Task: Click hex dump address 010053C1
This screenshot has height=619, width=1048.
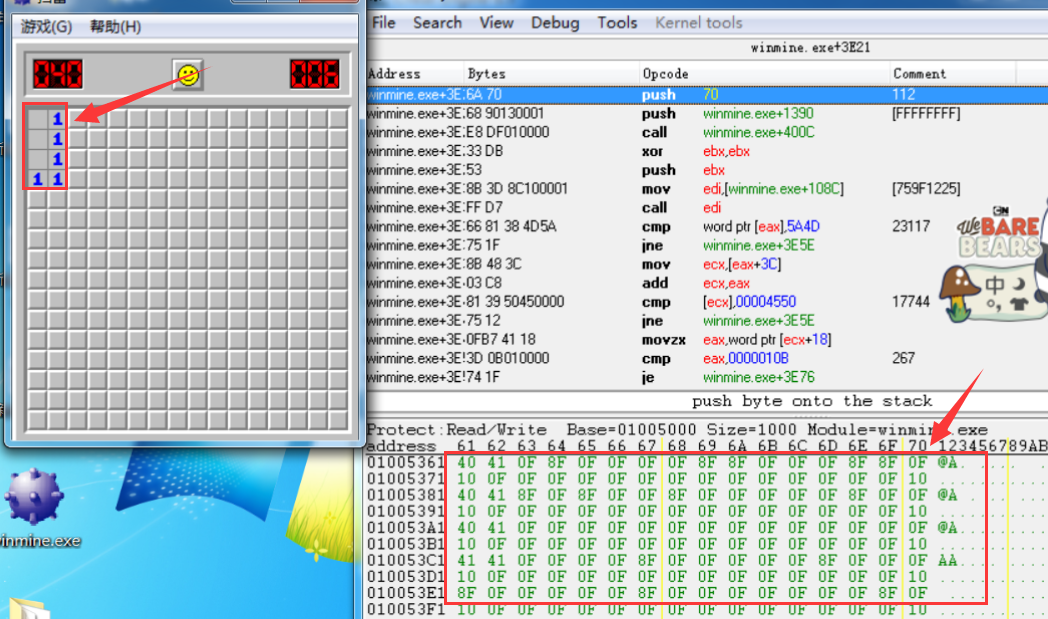Action: click(x=406, y=560)
